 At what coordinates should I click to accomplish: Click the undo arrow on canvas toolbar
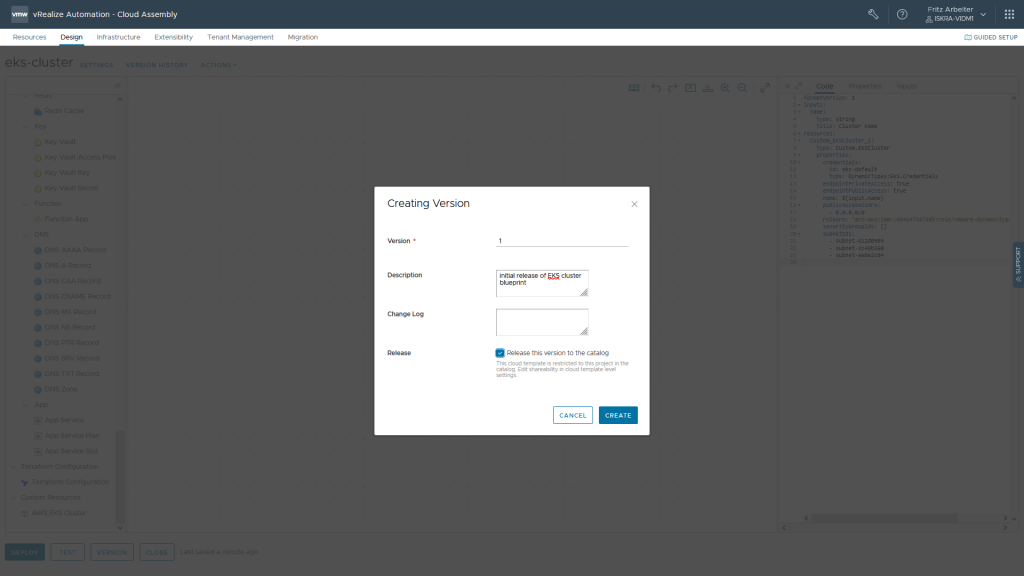click(656, 88)
